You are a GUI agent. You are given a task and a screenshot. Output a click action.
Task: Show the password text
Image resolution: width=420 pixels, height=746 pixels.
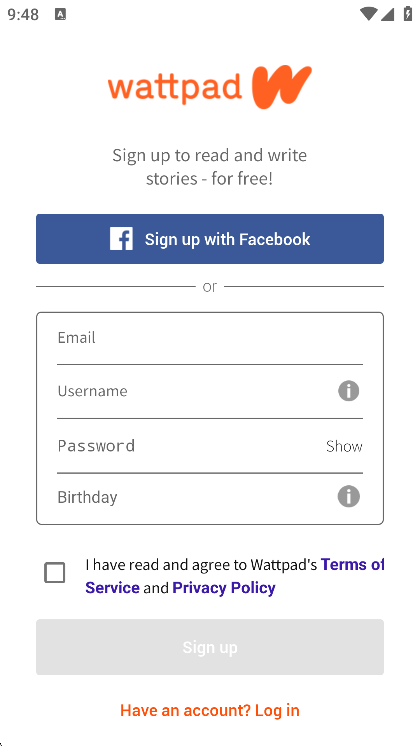[x=344, y=446]
